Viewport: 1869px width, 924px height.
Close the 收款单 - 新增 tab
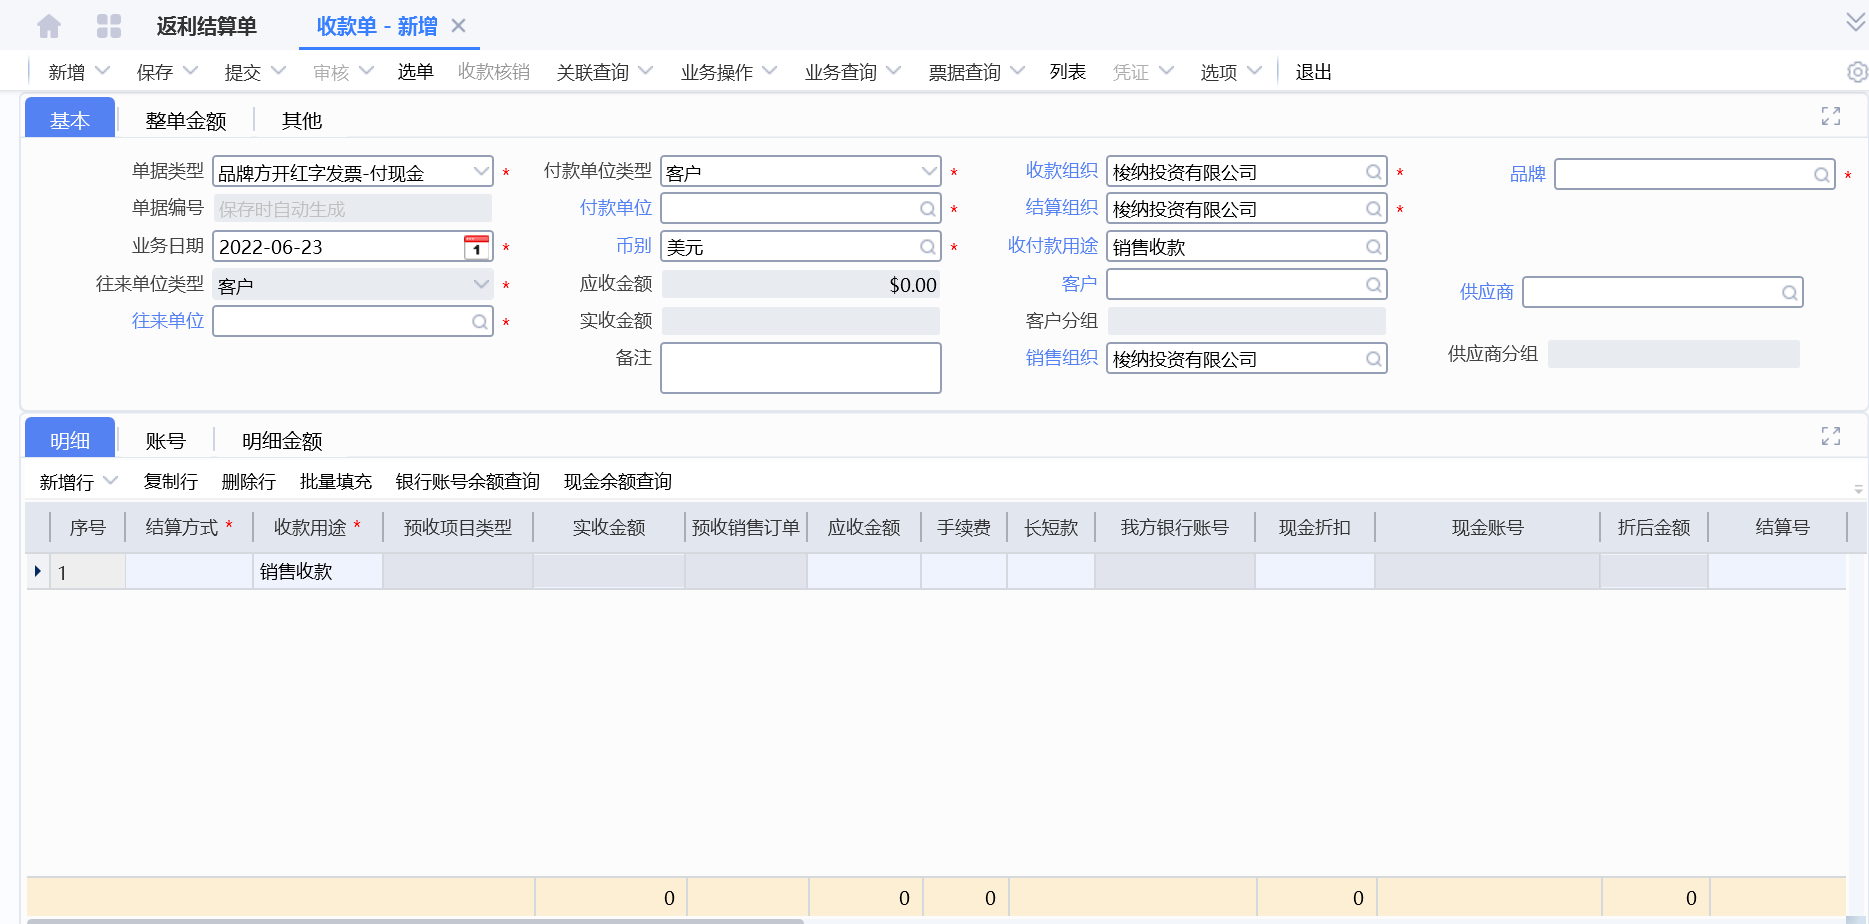point(459,26)
